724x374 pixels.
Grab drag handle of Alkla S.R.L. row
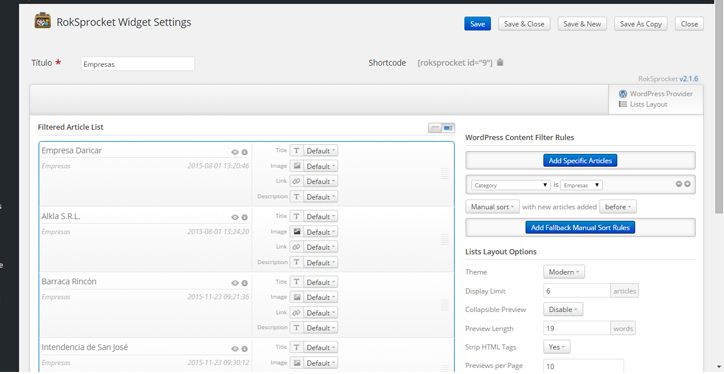tap(445, 239)
